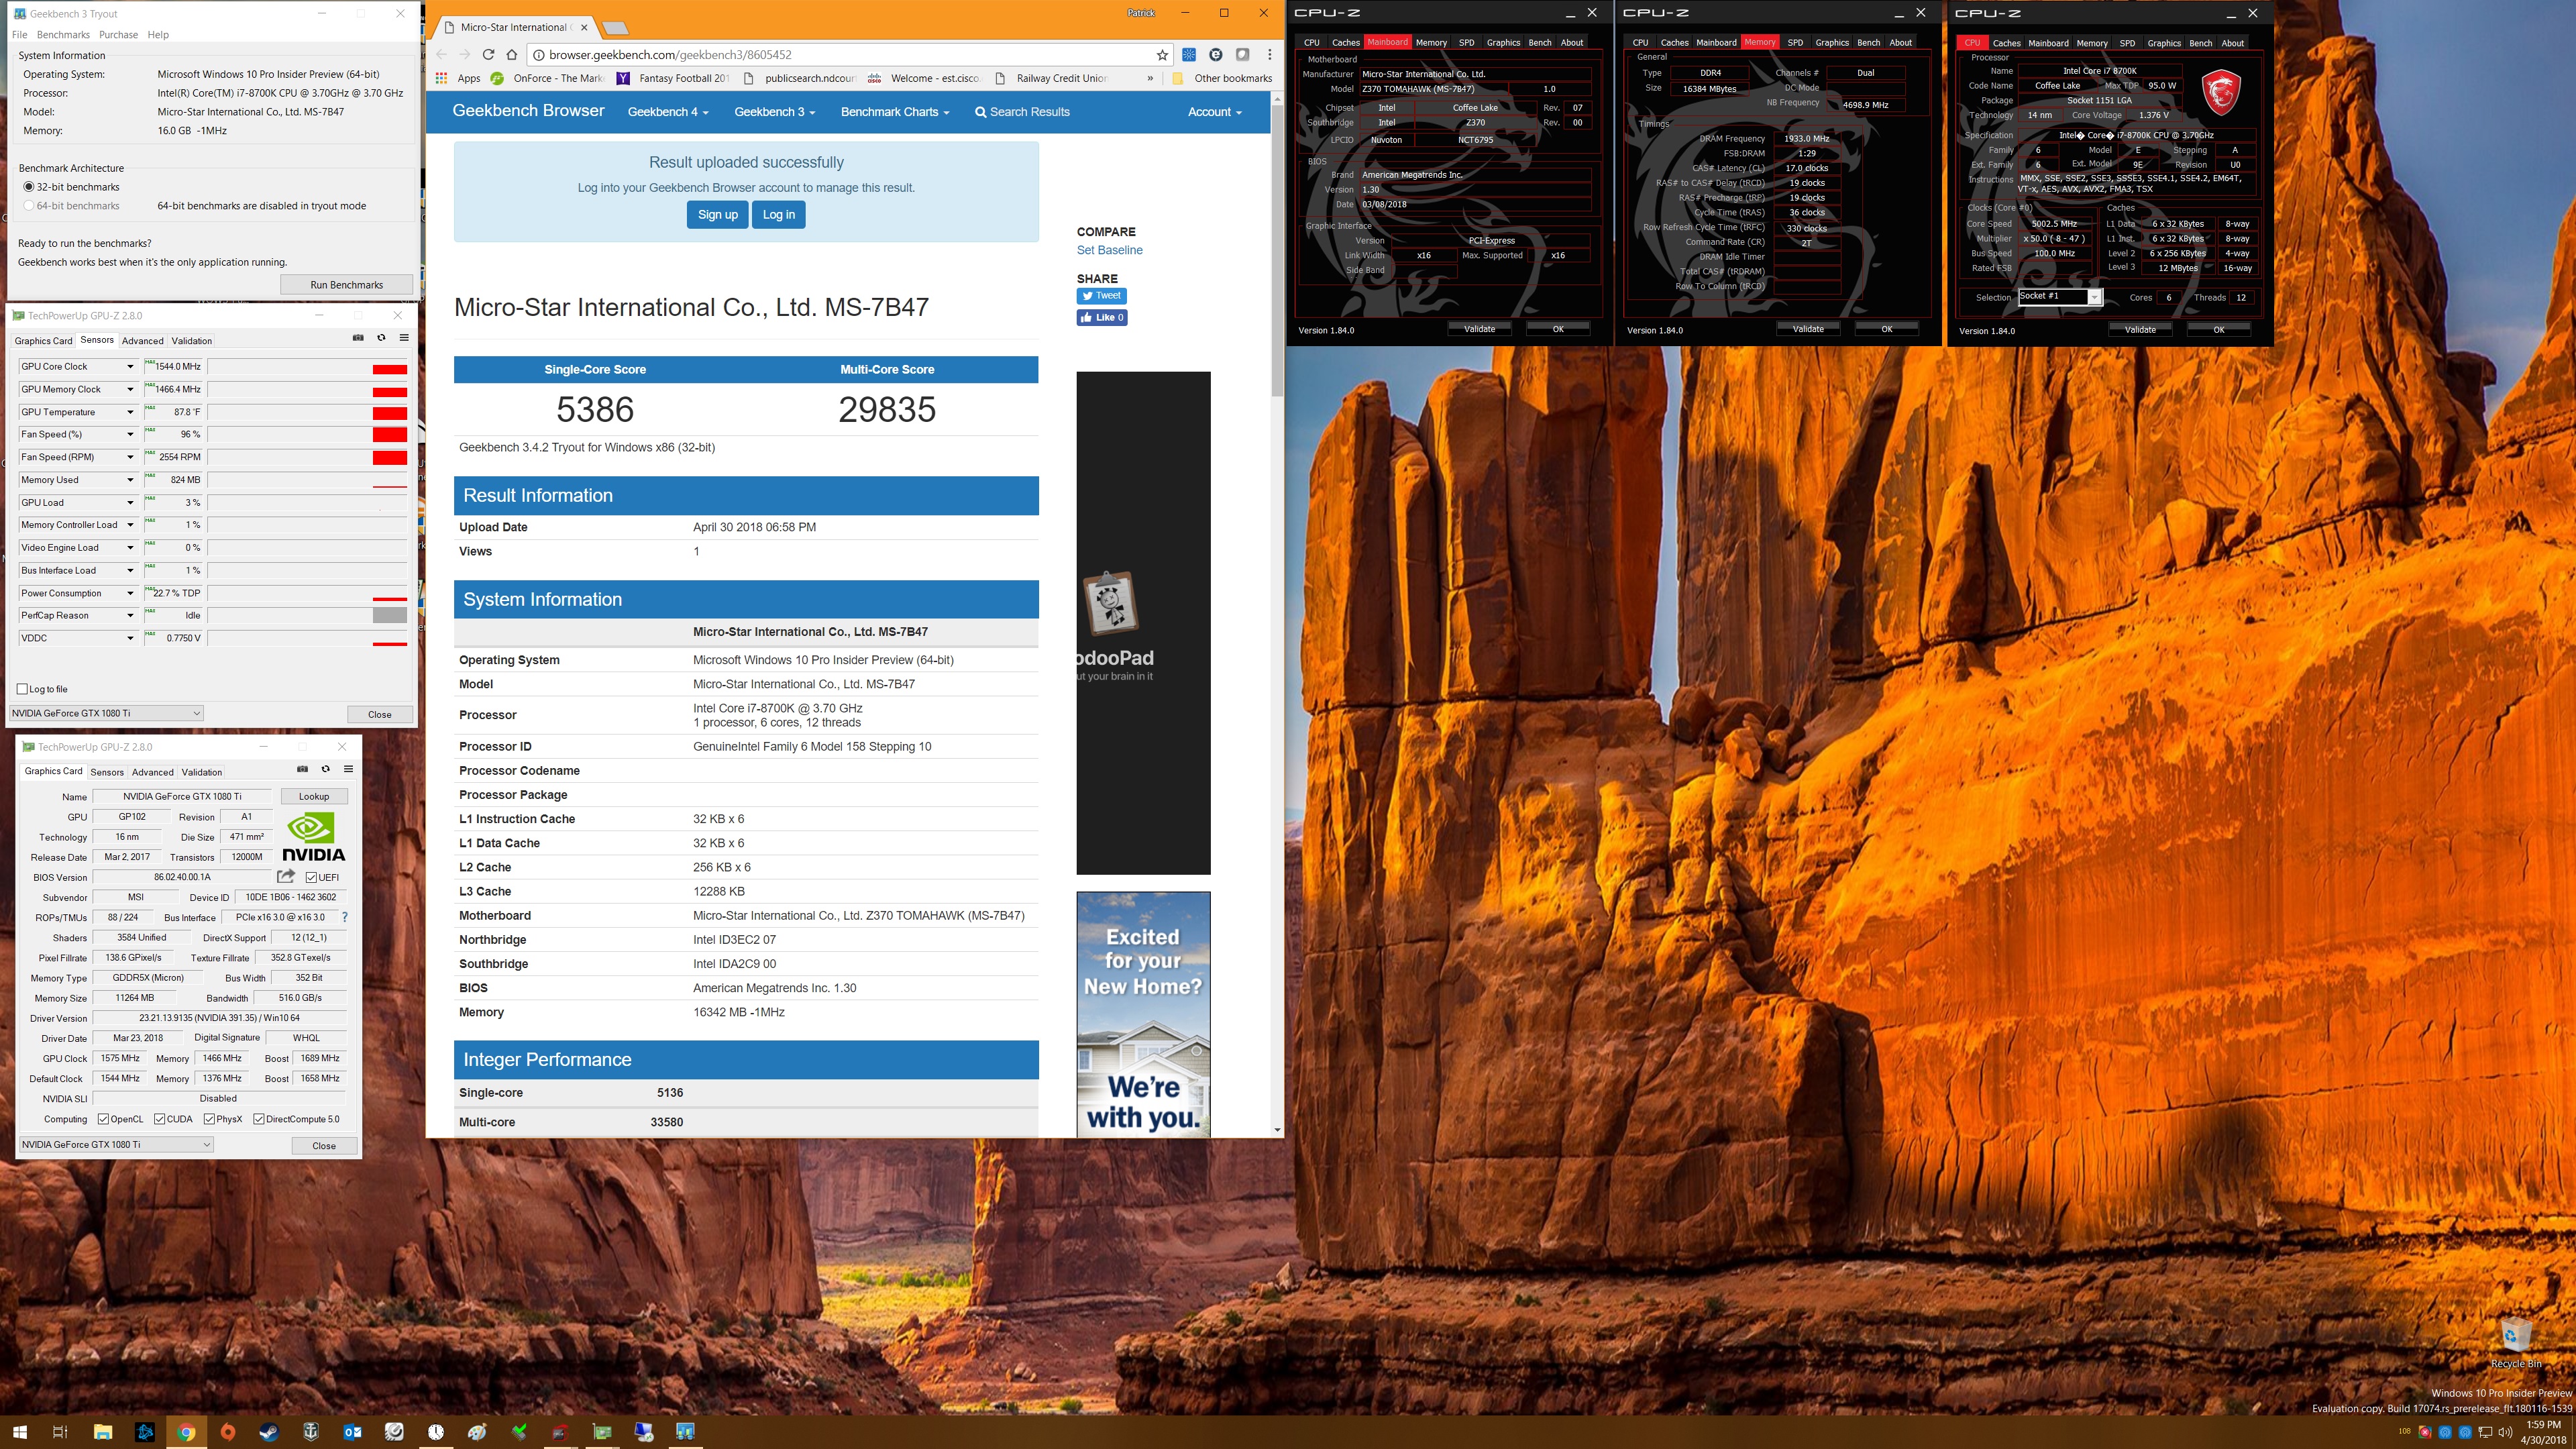Viewport: 2576px width, 1449px height.
Task: Click the volume speaker icon in system tray
Action: (x=2505, y=1432)
